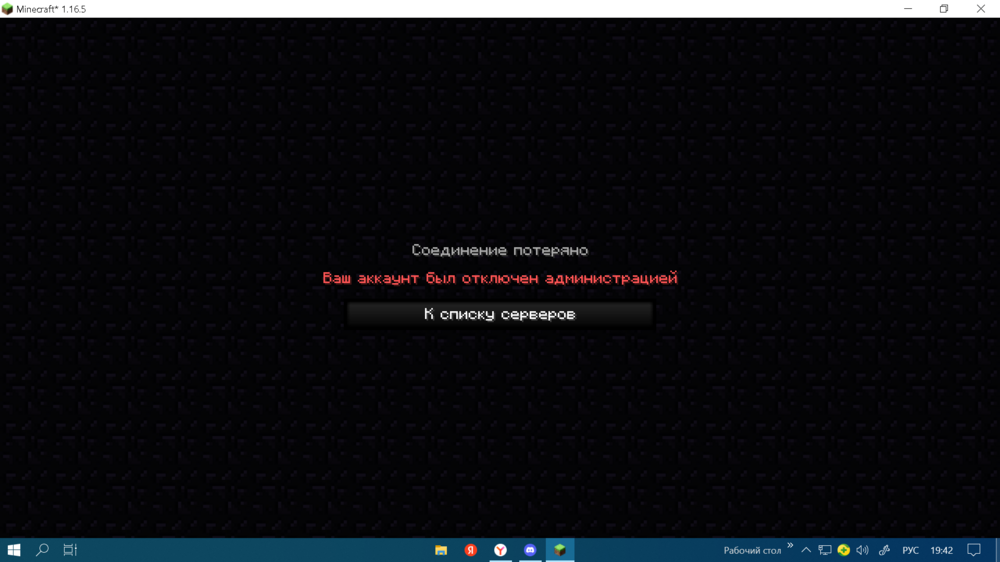This screenshot has height=562, width=1000.
Task: Open the pen/ink workspace tray icon
Action: [885, 550]
